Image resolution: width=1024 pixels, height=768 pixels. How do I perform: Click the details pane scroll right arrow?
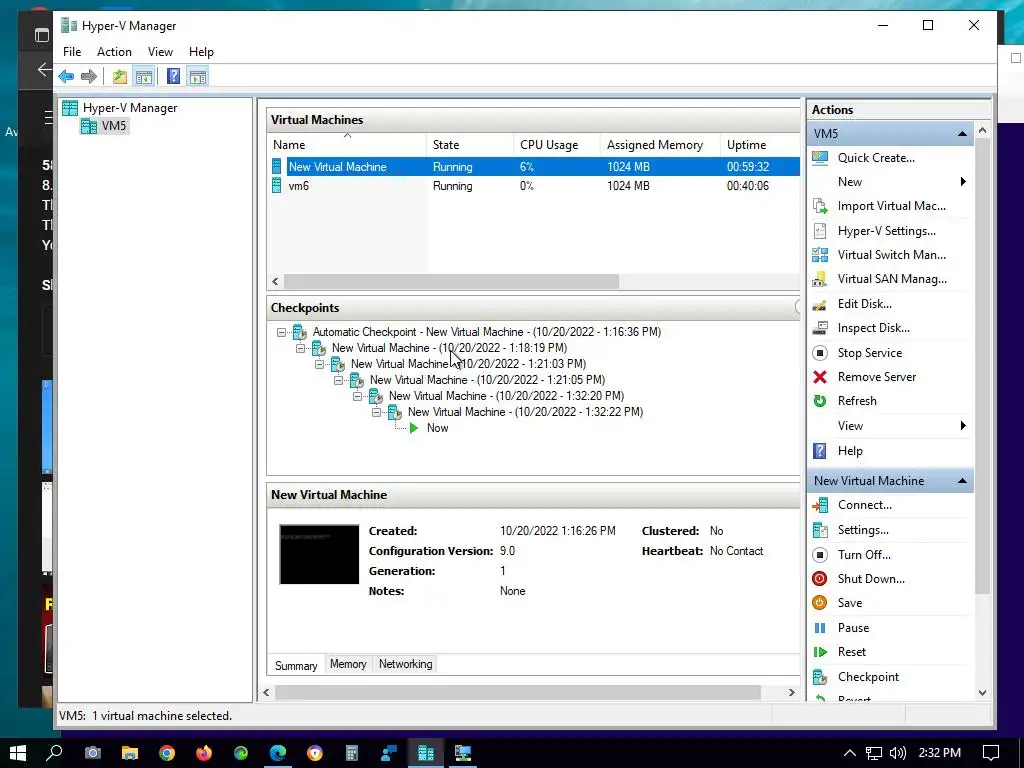pyautogui.click(x=792, y=692)
